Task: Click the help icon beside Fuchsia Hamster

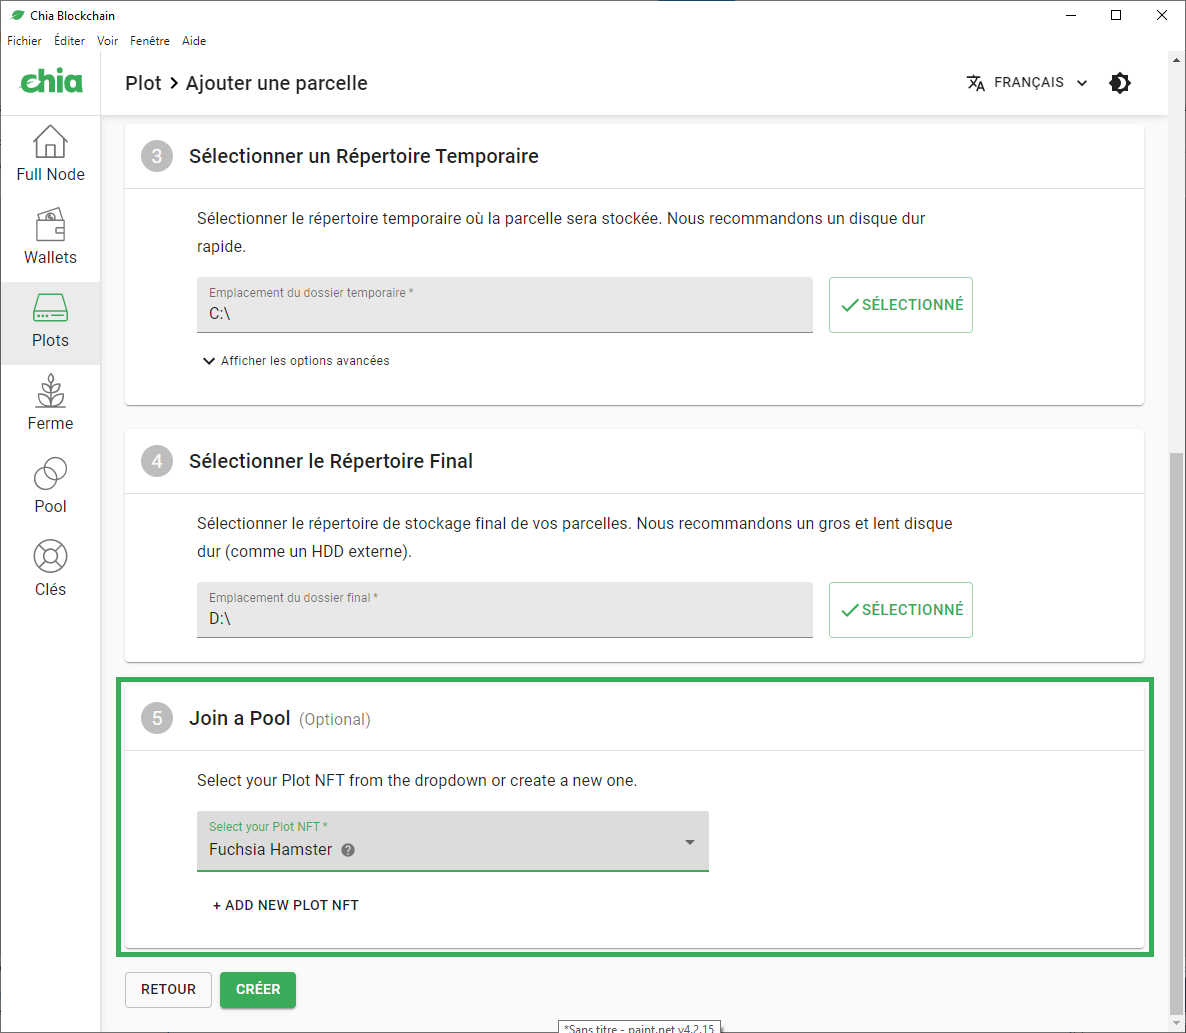Action: tap(348, 850)
